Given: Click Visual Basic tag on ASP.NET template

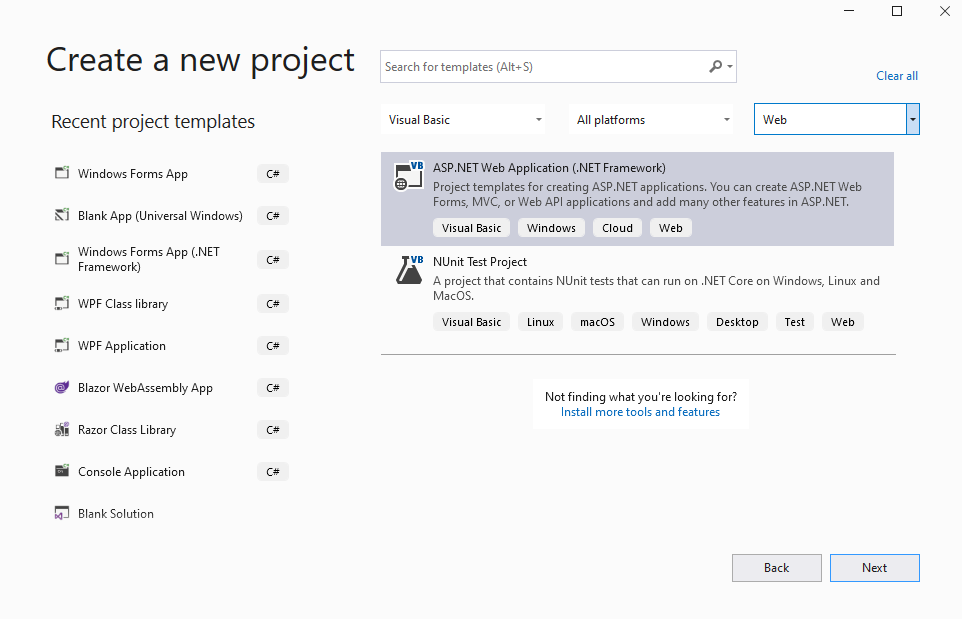Looking at the screenshot, I should (x=471, y=228).
